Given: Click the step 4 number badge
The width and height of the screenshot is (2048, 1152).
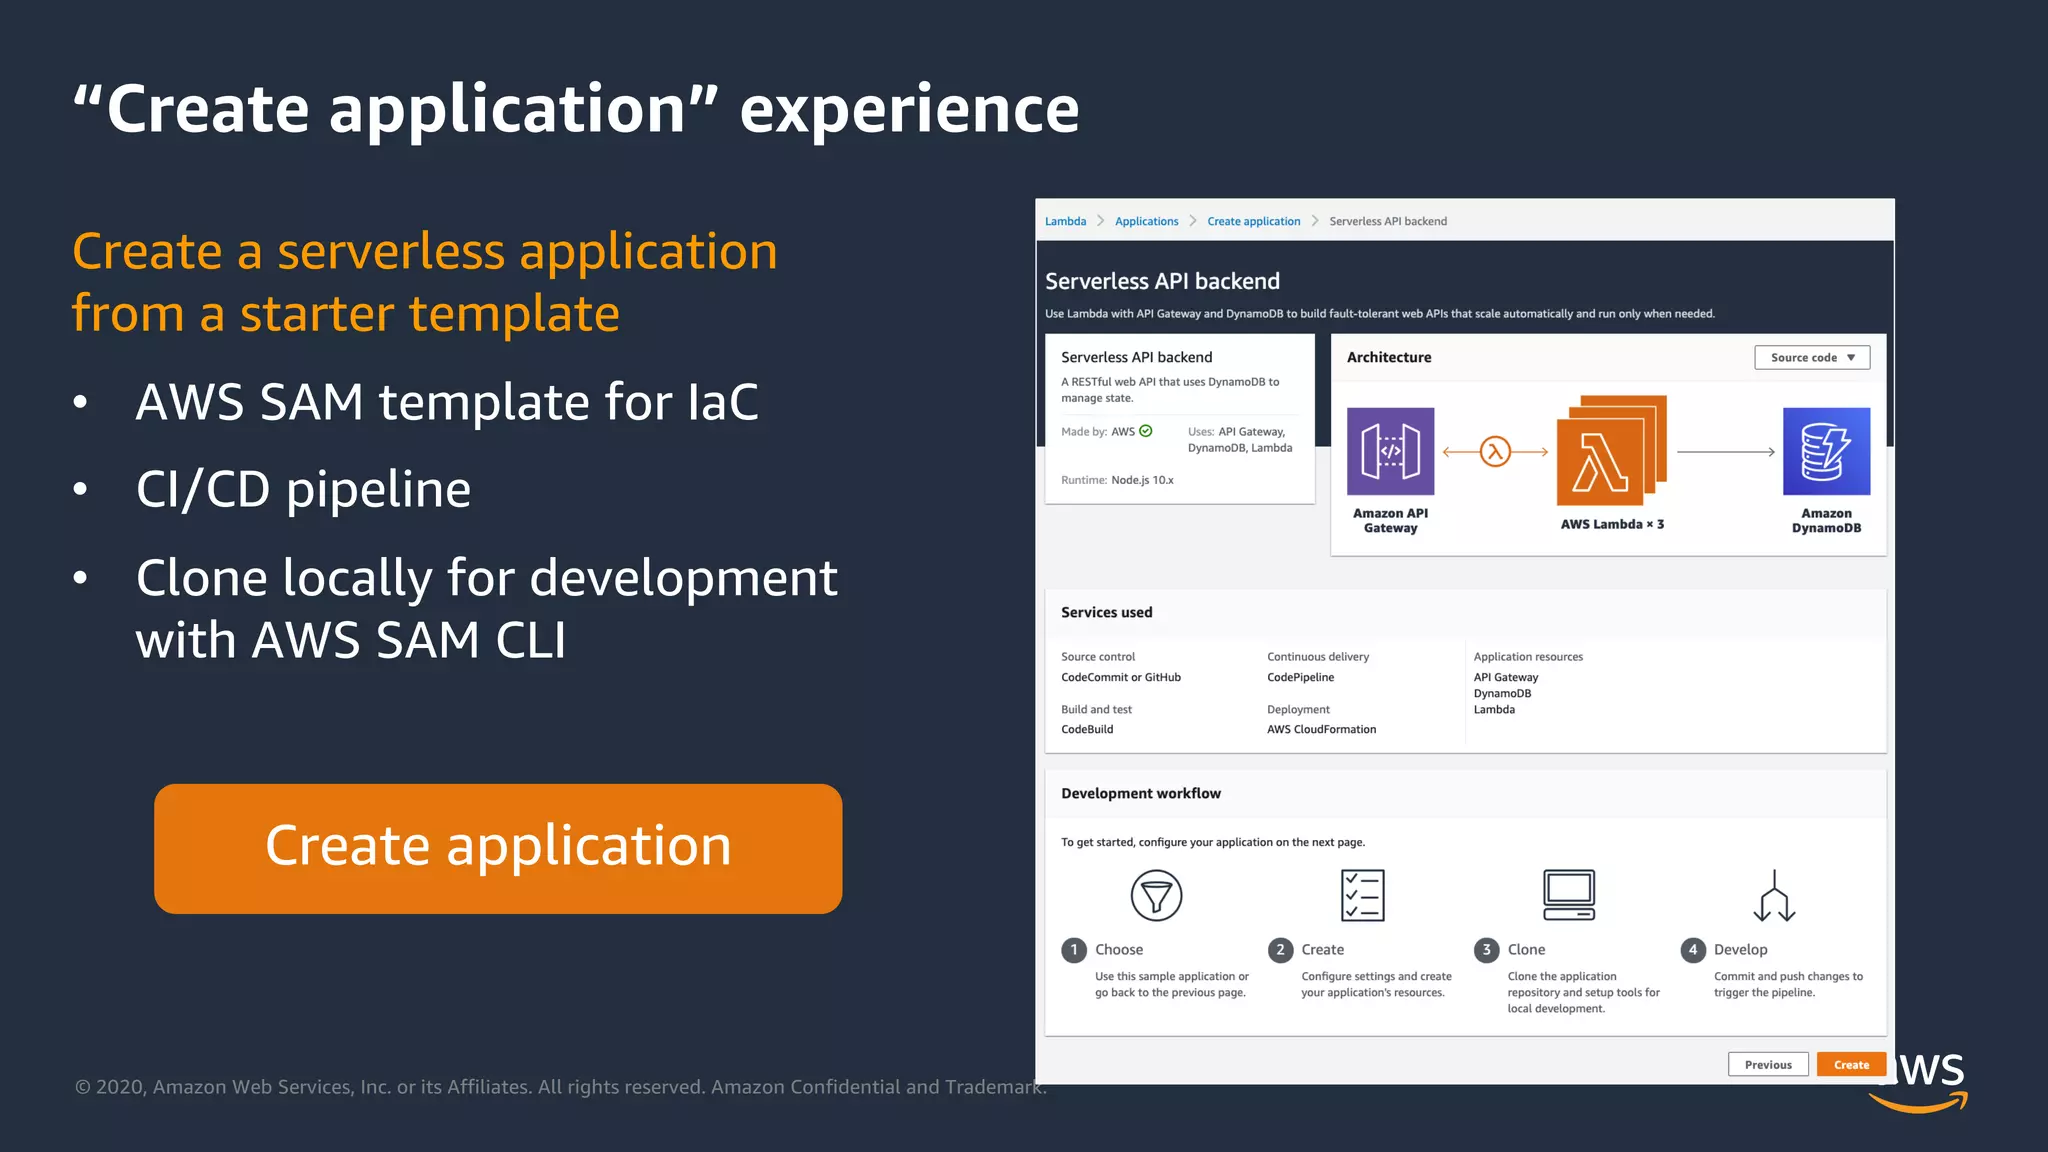Looking at the screenshot, I should (x=1693, y=950).
